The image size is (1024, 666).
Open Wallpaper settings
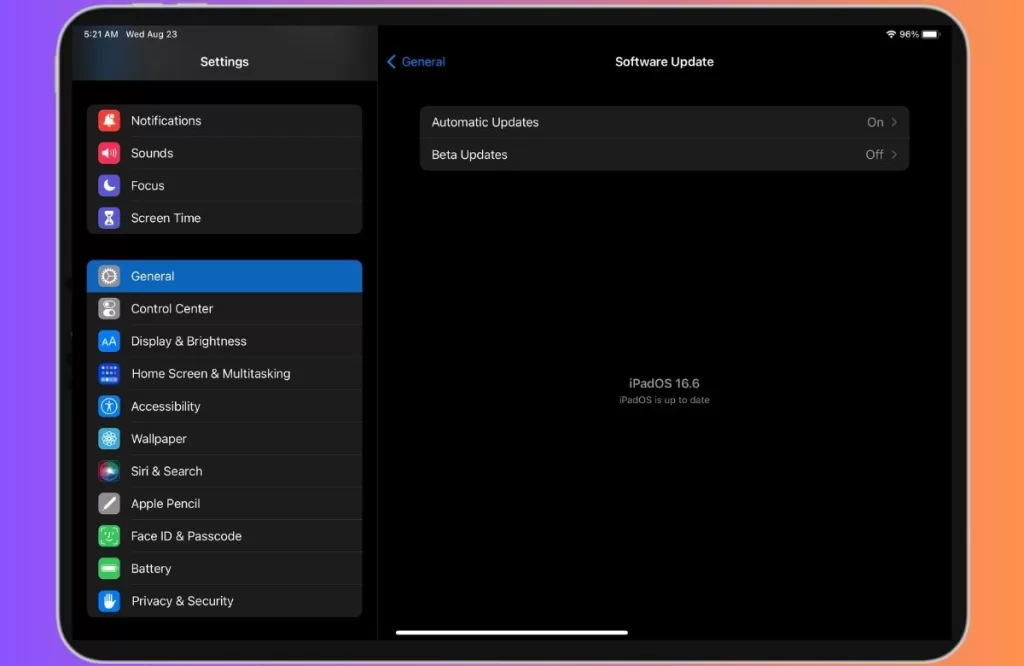point(225,439)
